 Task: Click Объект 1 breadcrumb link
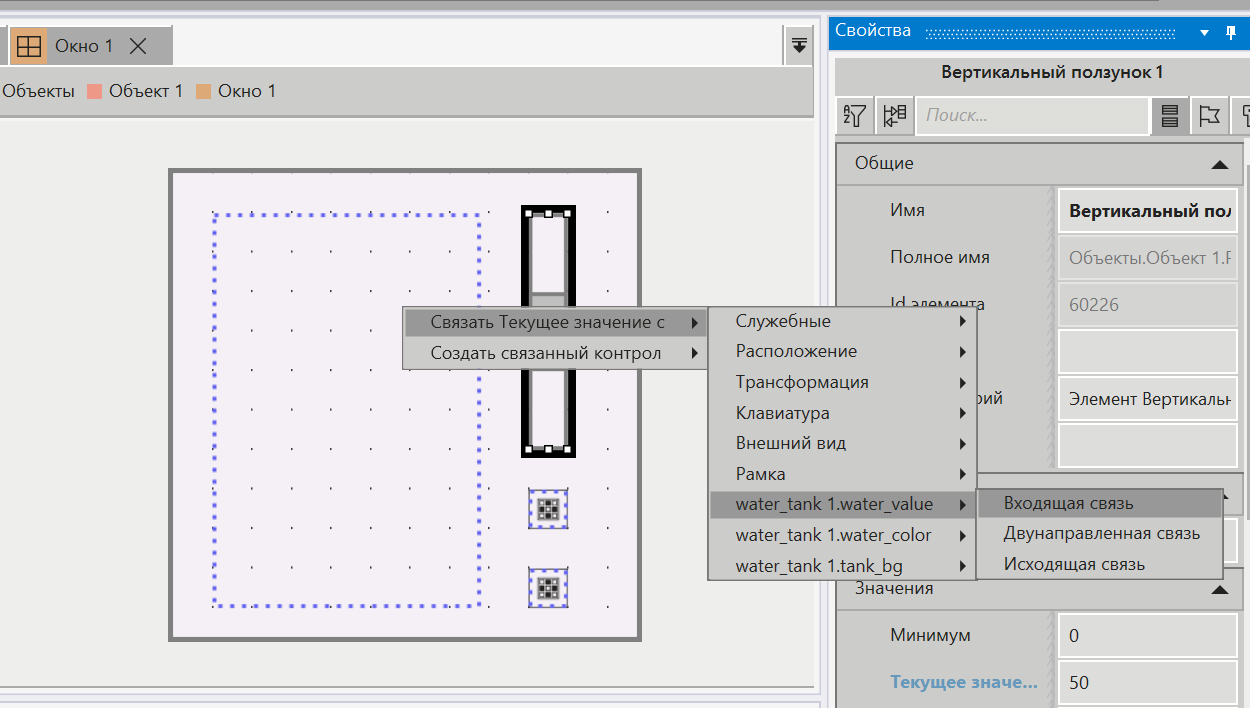click(x=145, y=91)
